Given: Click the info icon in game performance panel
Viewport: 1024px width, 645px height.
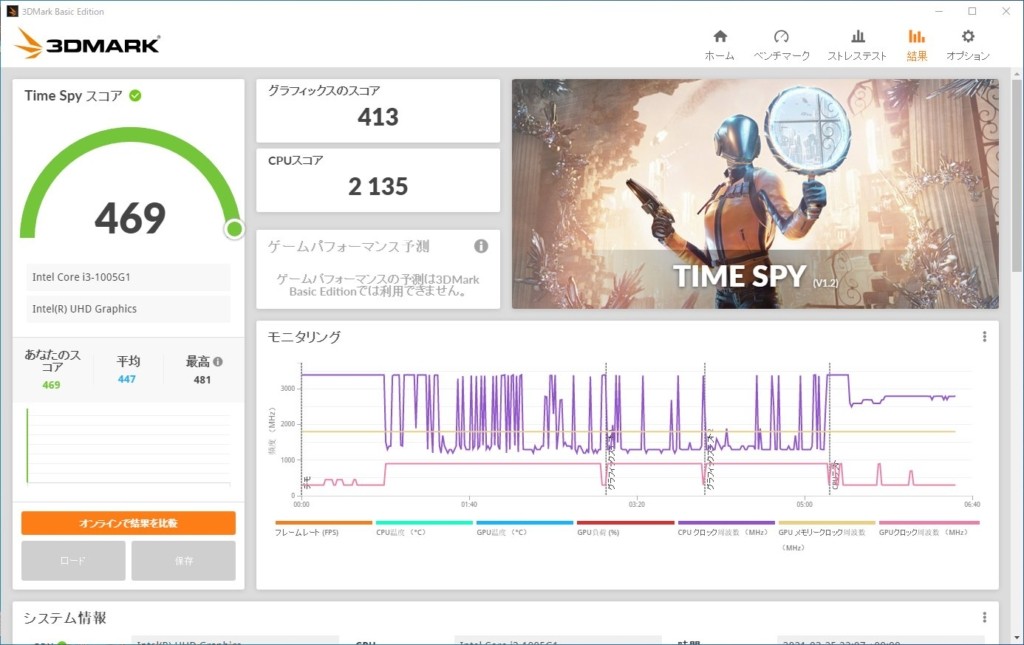Looking at the screenshot, I should point(481,246).
